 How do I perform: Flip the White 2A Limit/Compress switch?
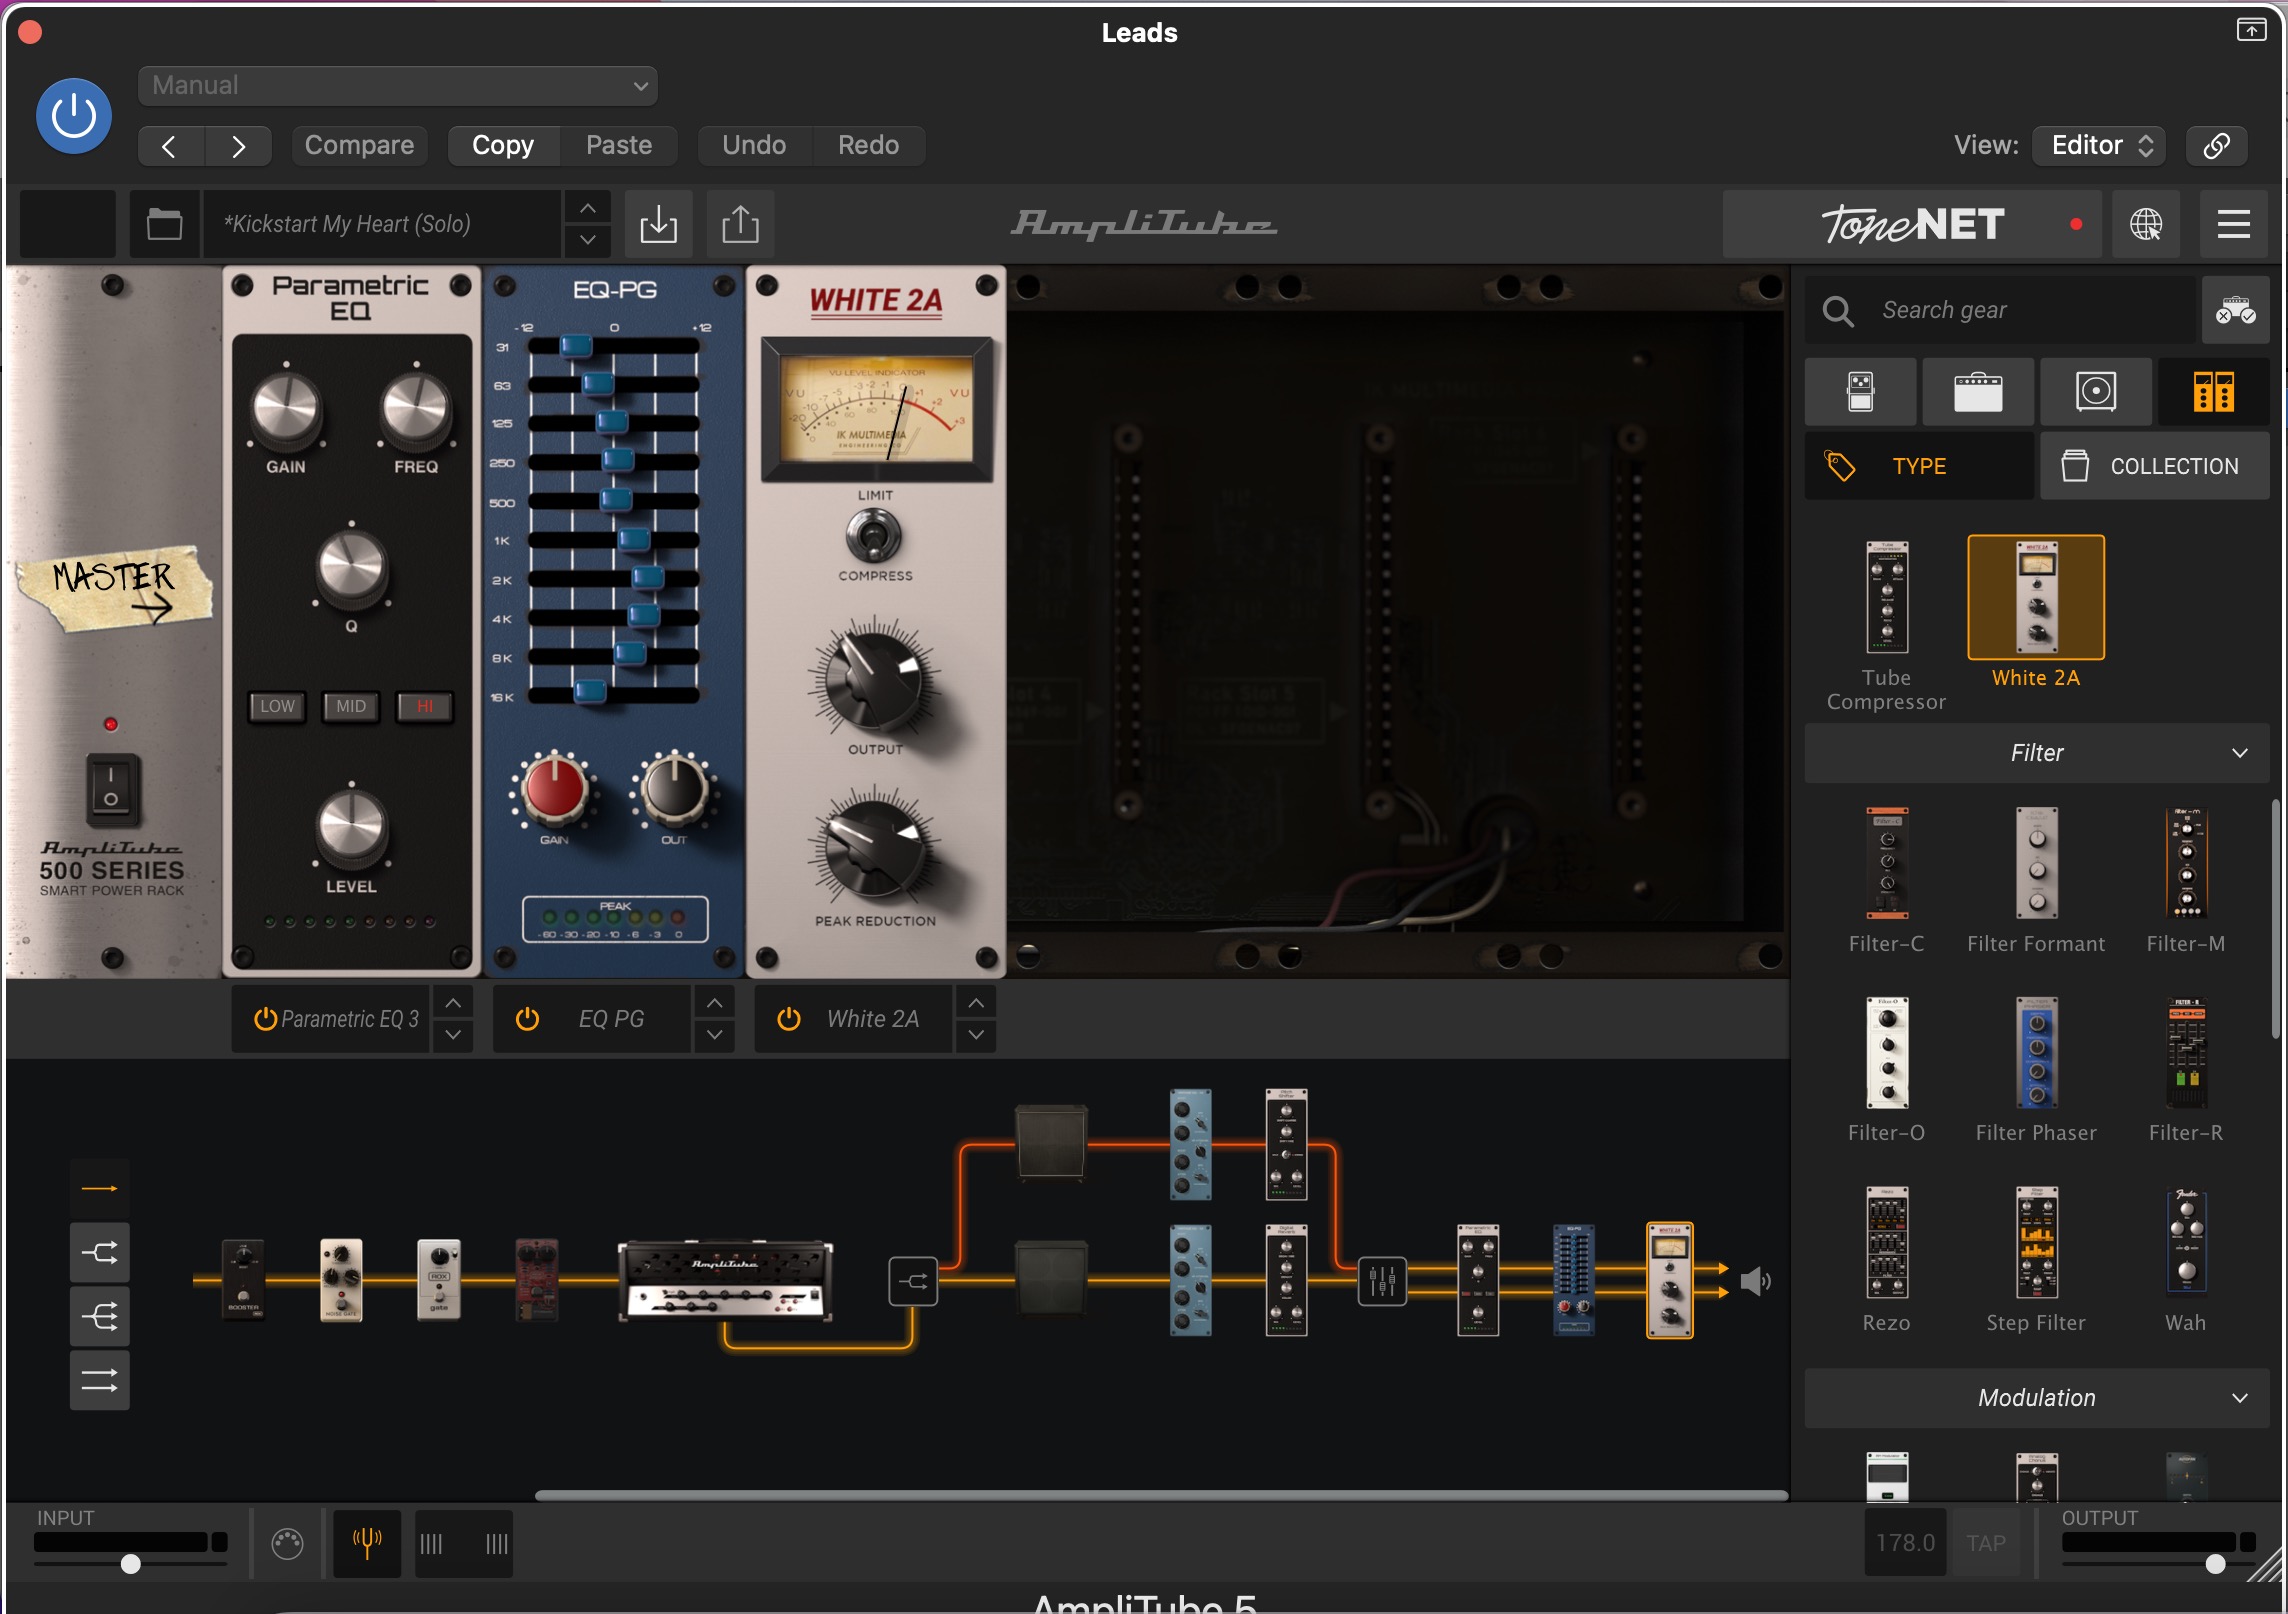(x=875, y=536)
